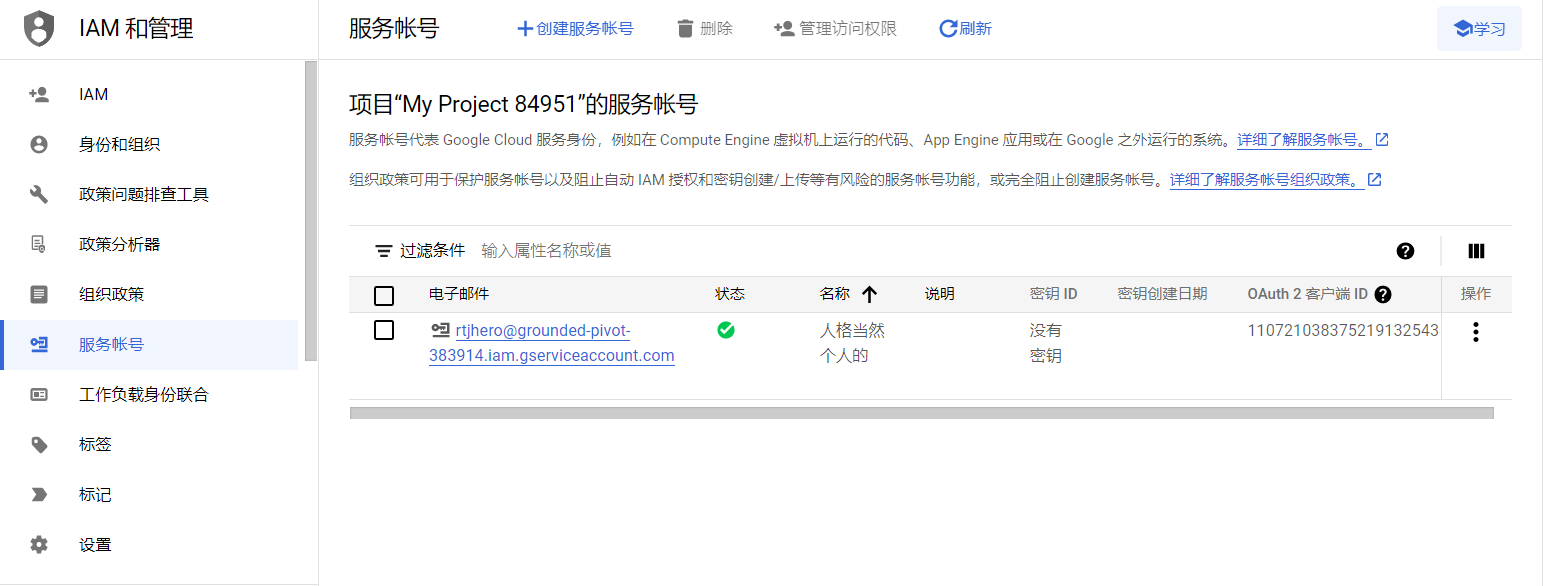Open 政策问题排查工具 in the sidebar
The width and height of the screenshot is (1543, 586).
(x=150, y=195)
